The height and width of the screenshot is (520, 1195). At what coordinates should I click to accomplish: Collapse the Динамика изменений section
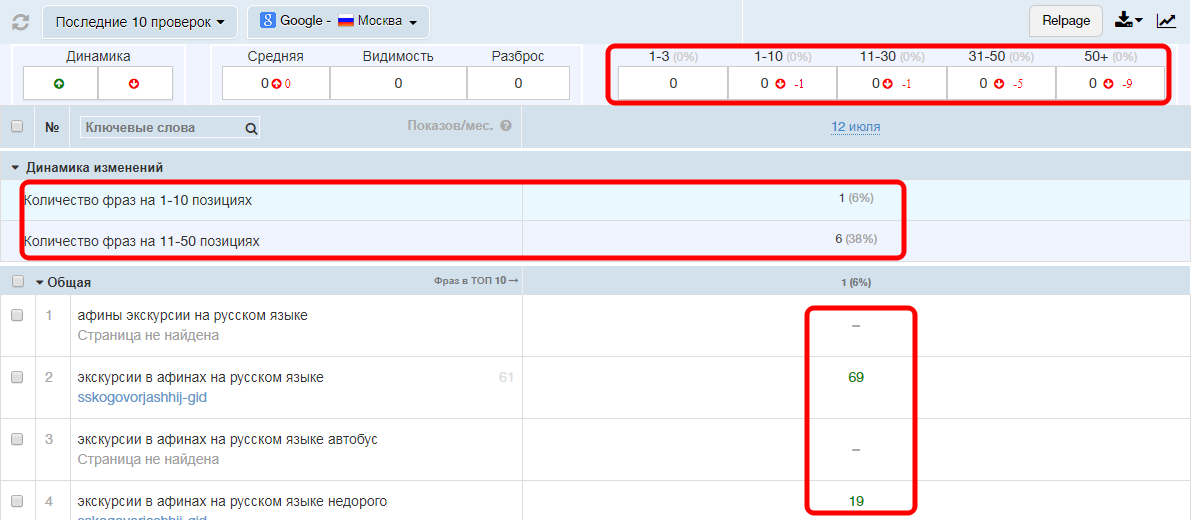[16, 168]
